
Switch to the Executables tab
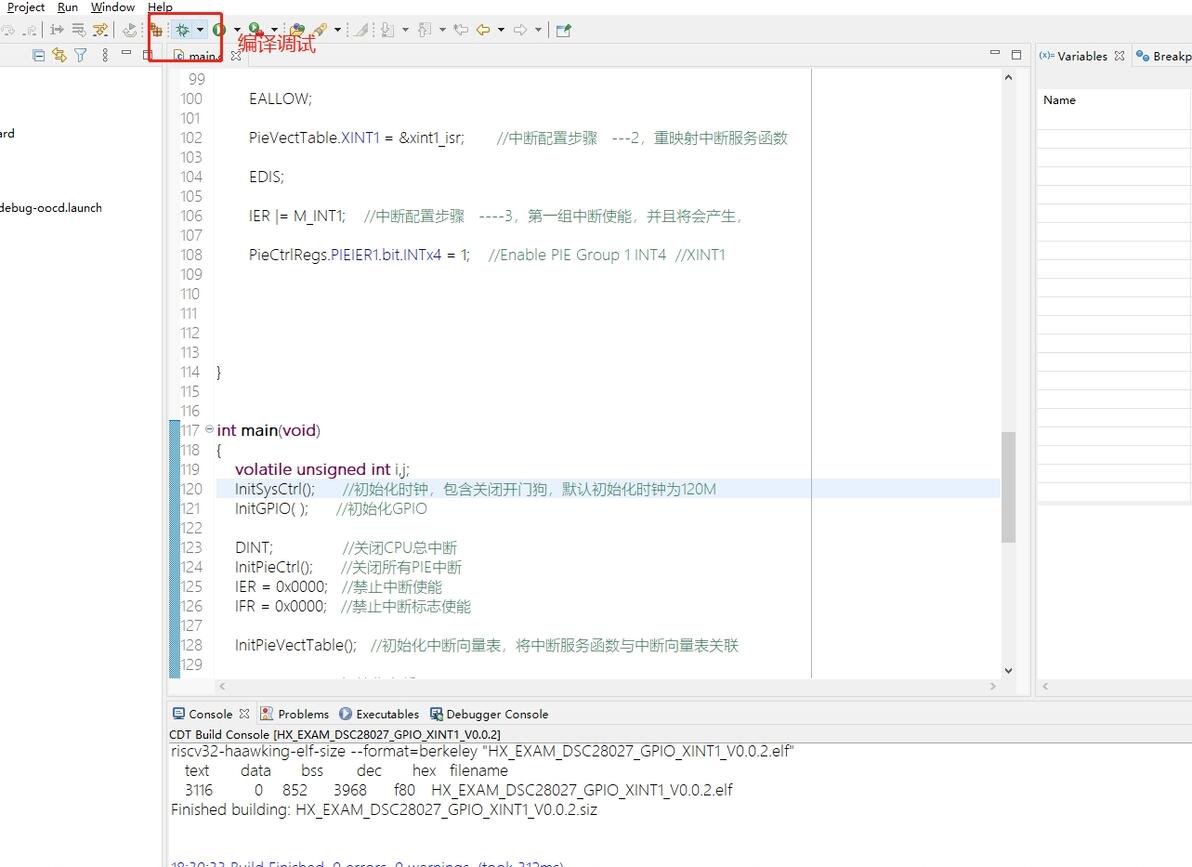pos(379,713)
